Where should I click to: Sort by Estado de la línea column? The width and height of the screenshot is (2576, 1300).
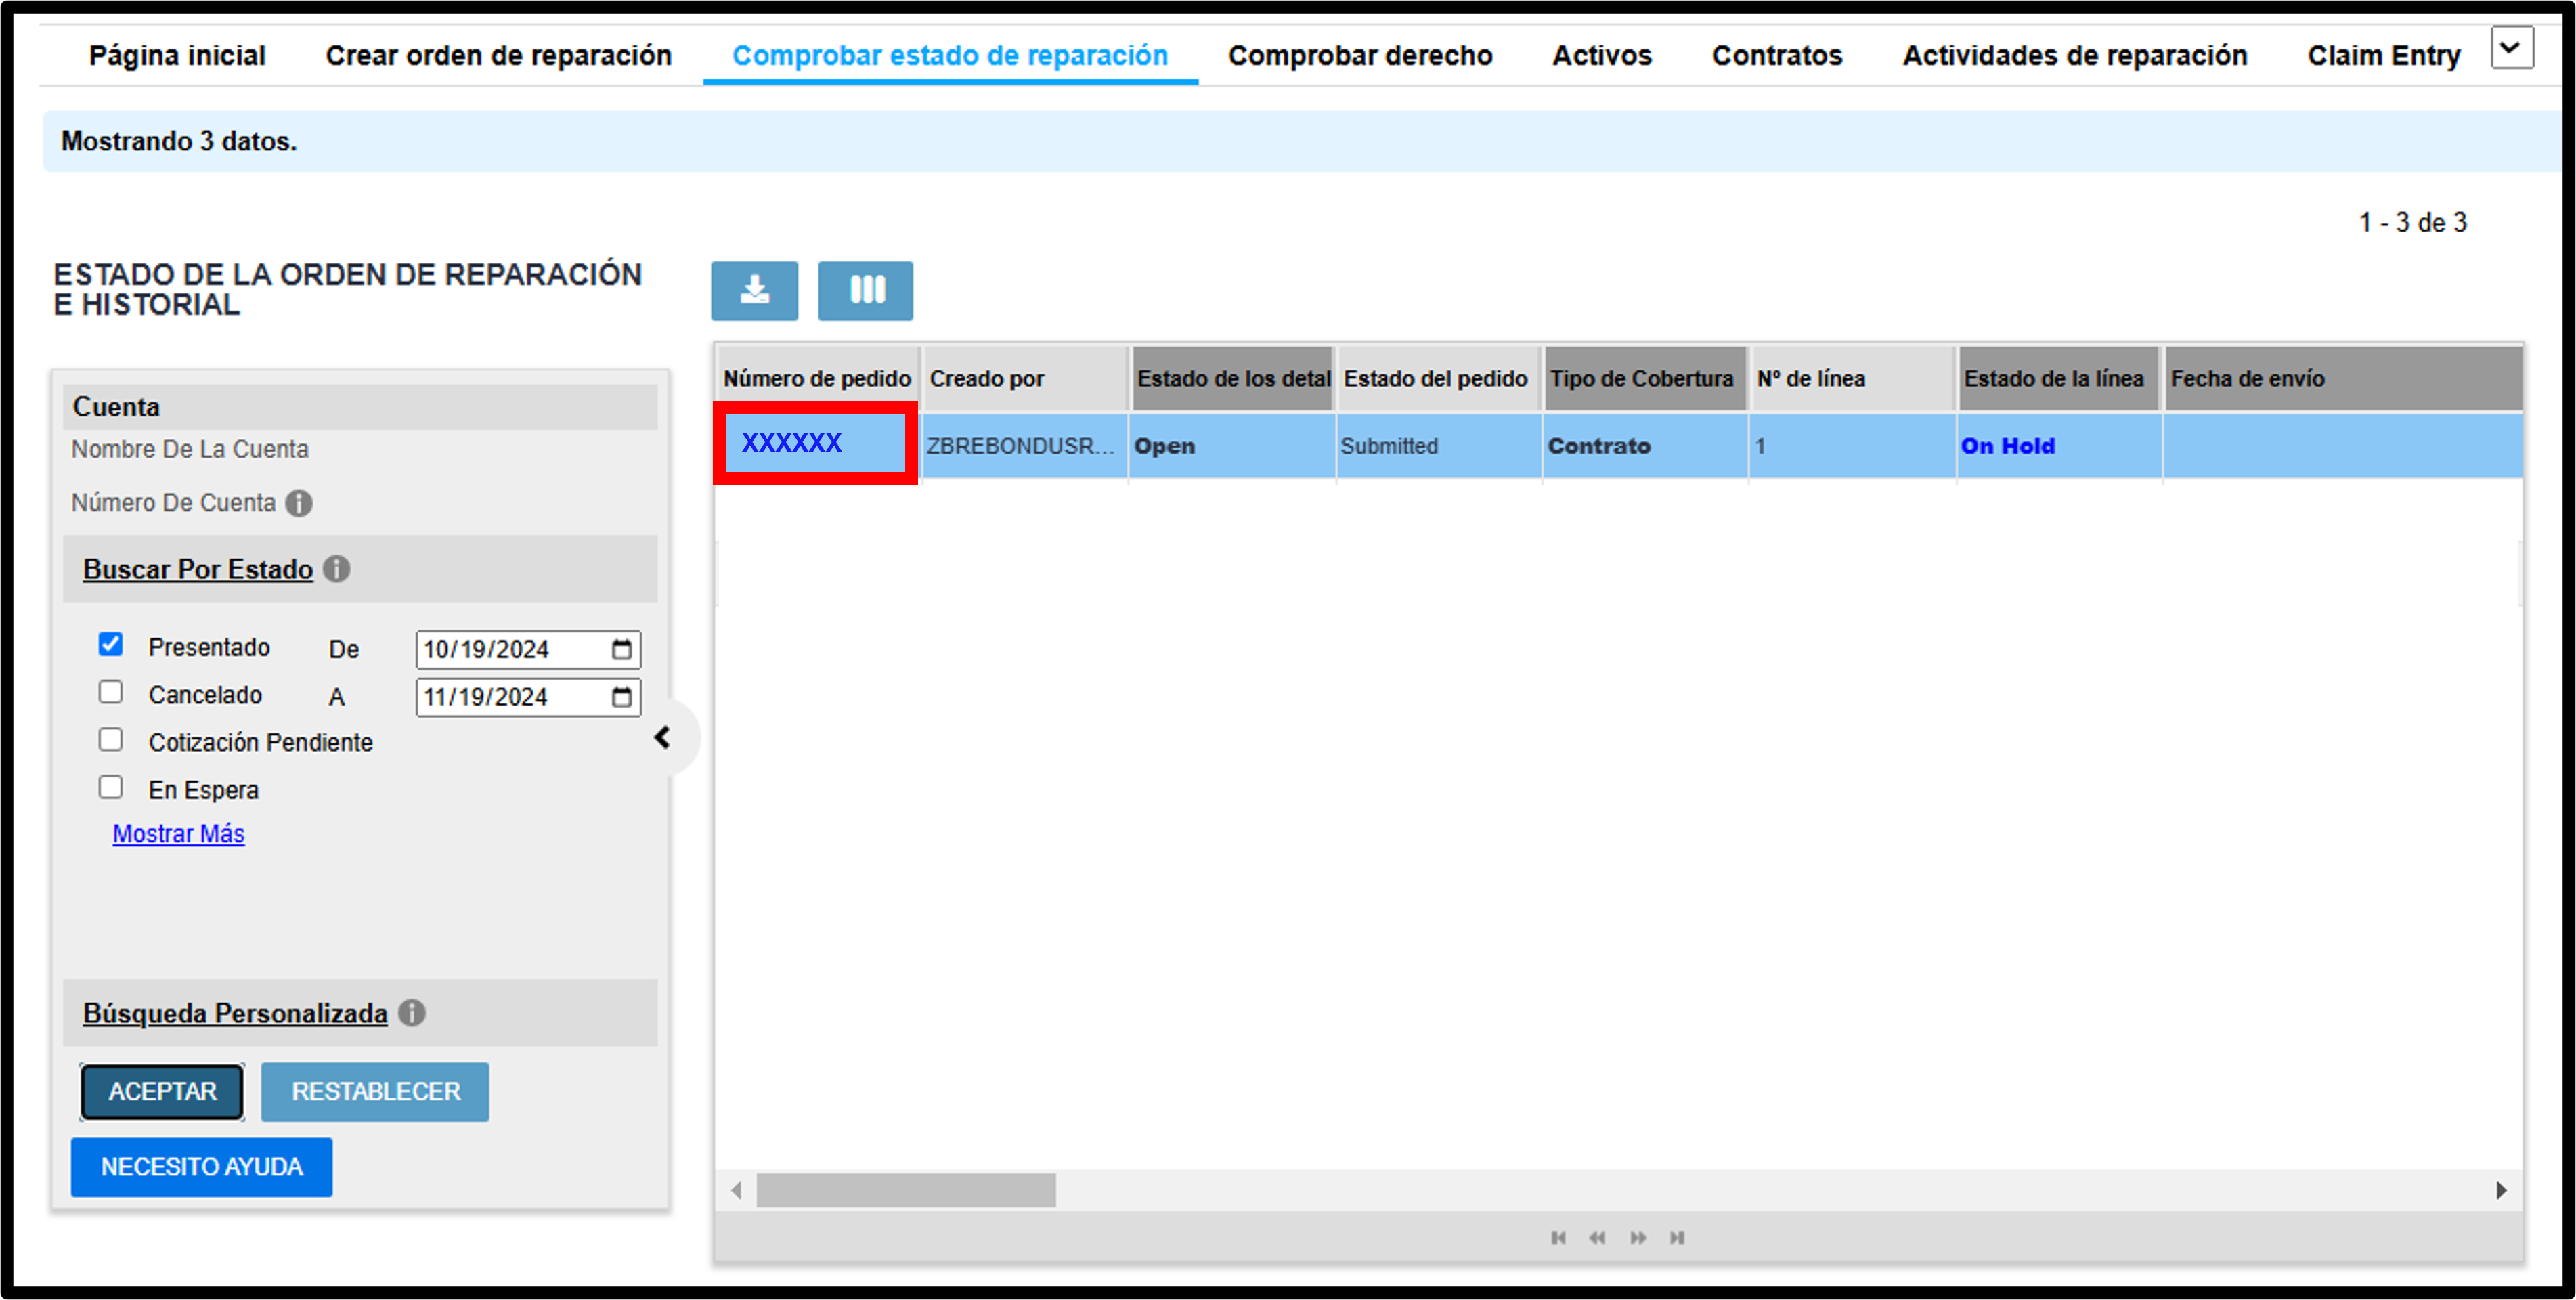pyautogui.click(x=2059, y=378)
